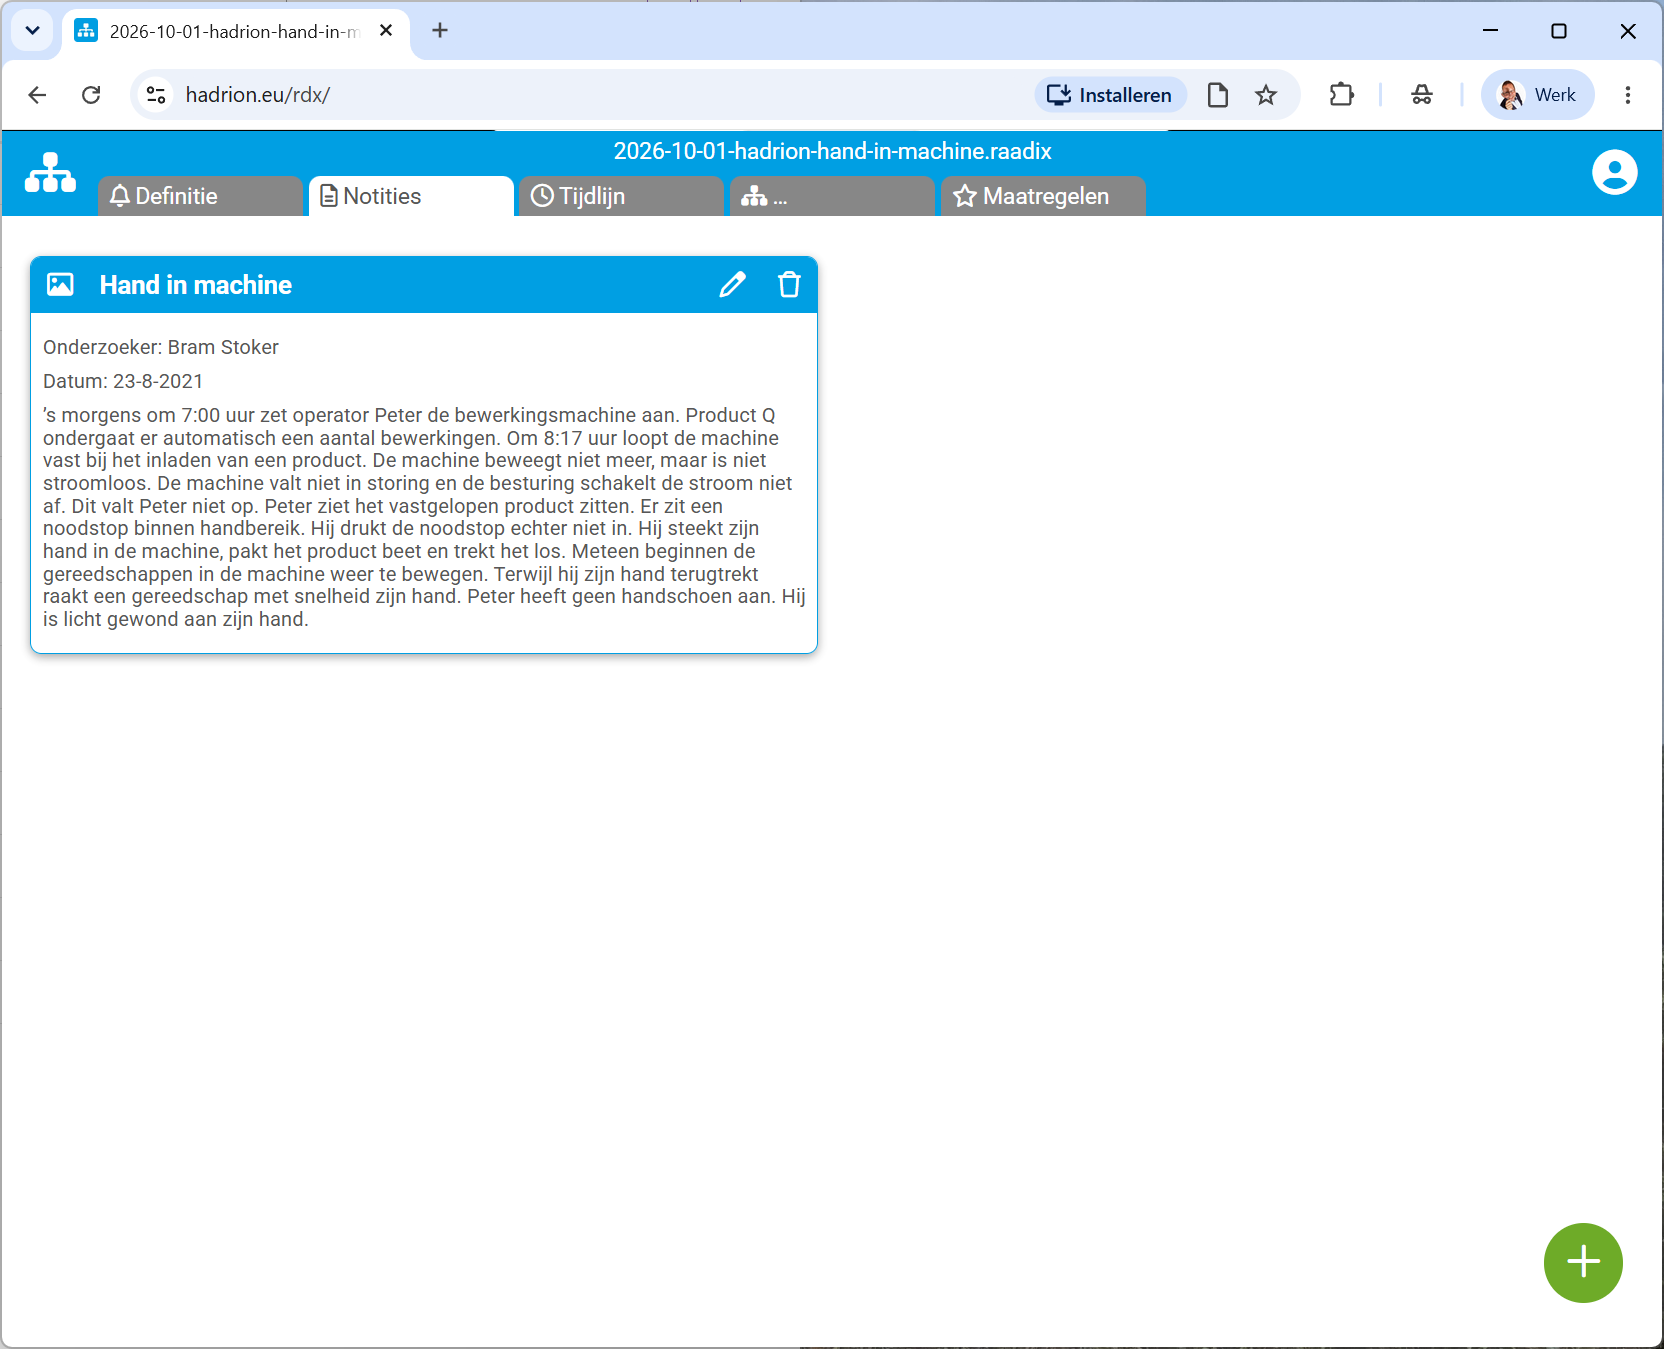Screen dimensions: 1664x1349
Task: Maximize the browser window
Action: [1558, 31]
